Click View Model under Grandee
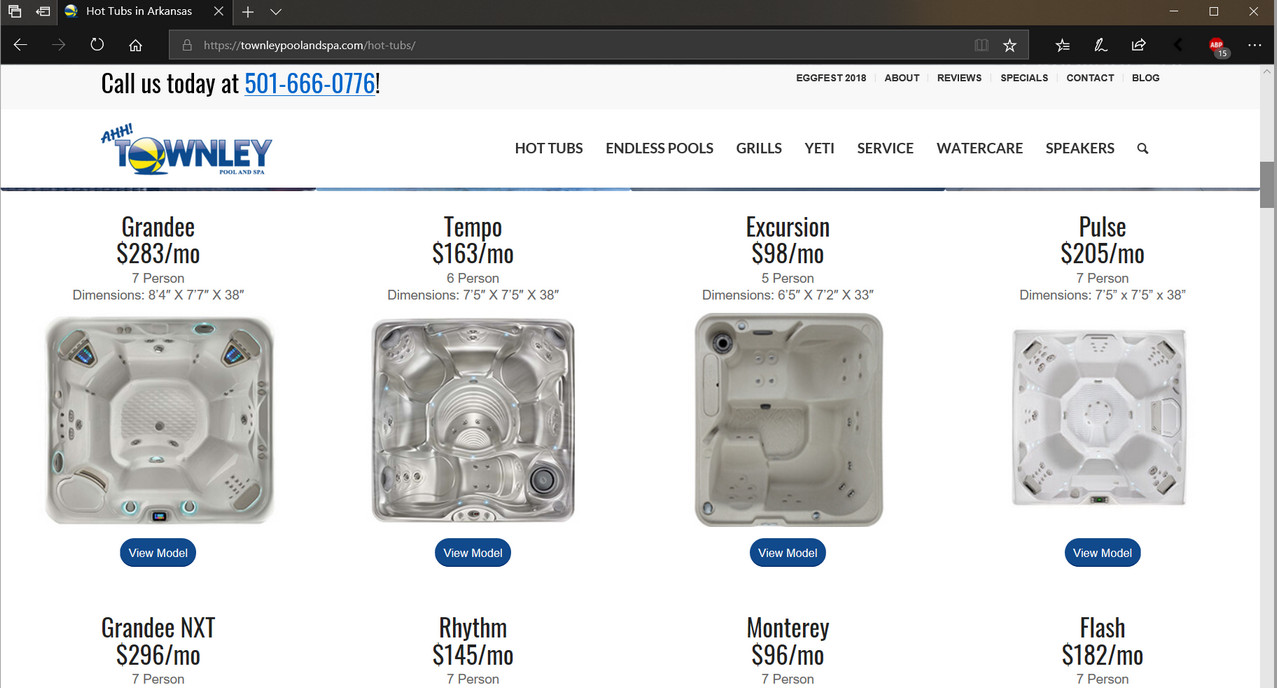Screen dimensions: 1277x688 click(x=158, y=553)
